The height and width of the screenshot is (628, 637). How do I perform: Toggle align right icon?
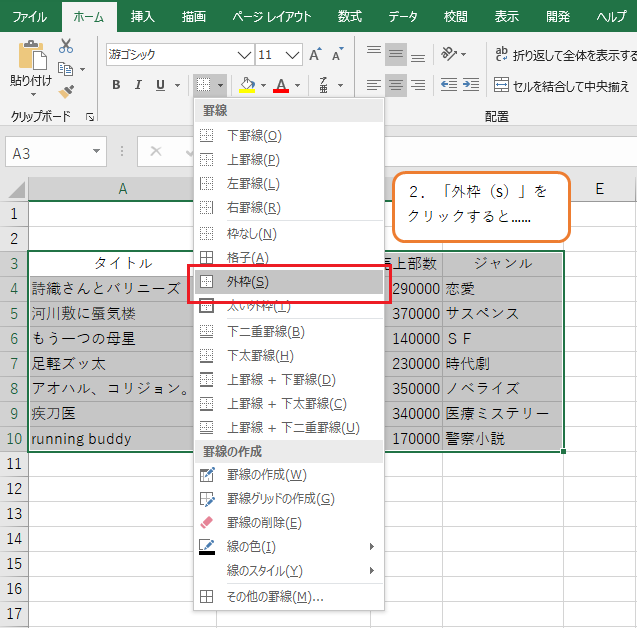pos(418,85)
